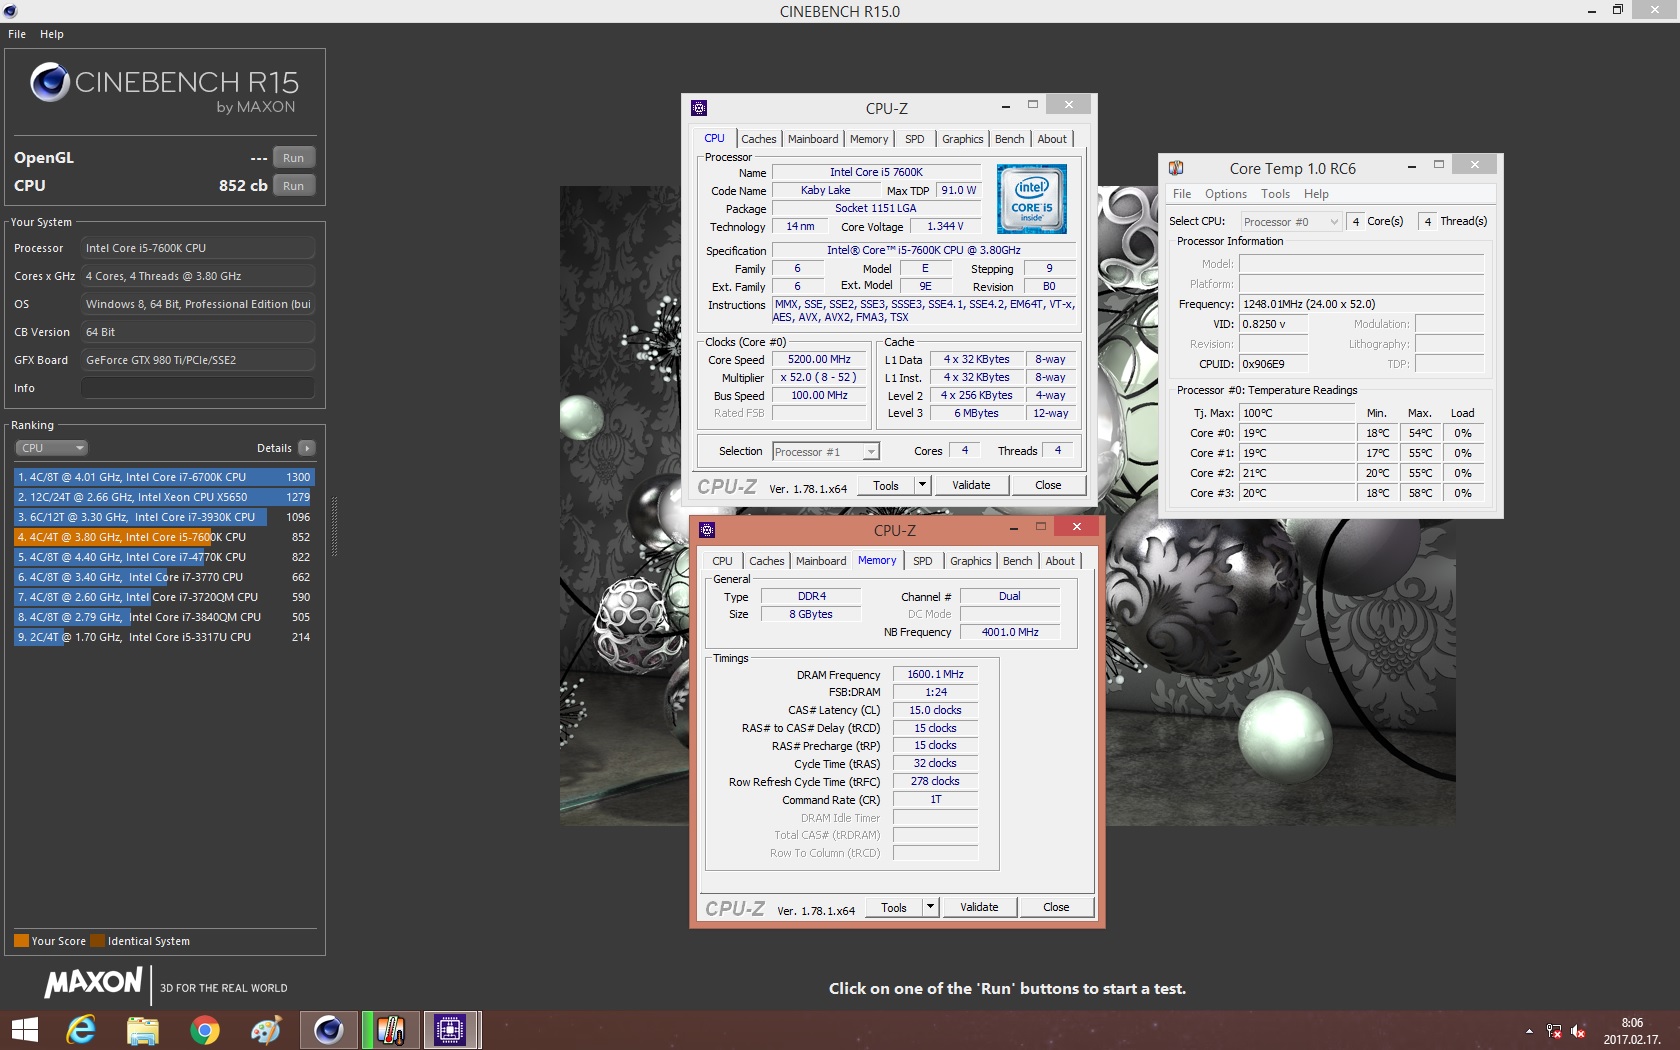
Task: Select highlighted ranking row Intel Core i5-7600K
Action: (x=164, y=537)
